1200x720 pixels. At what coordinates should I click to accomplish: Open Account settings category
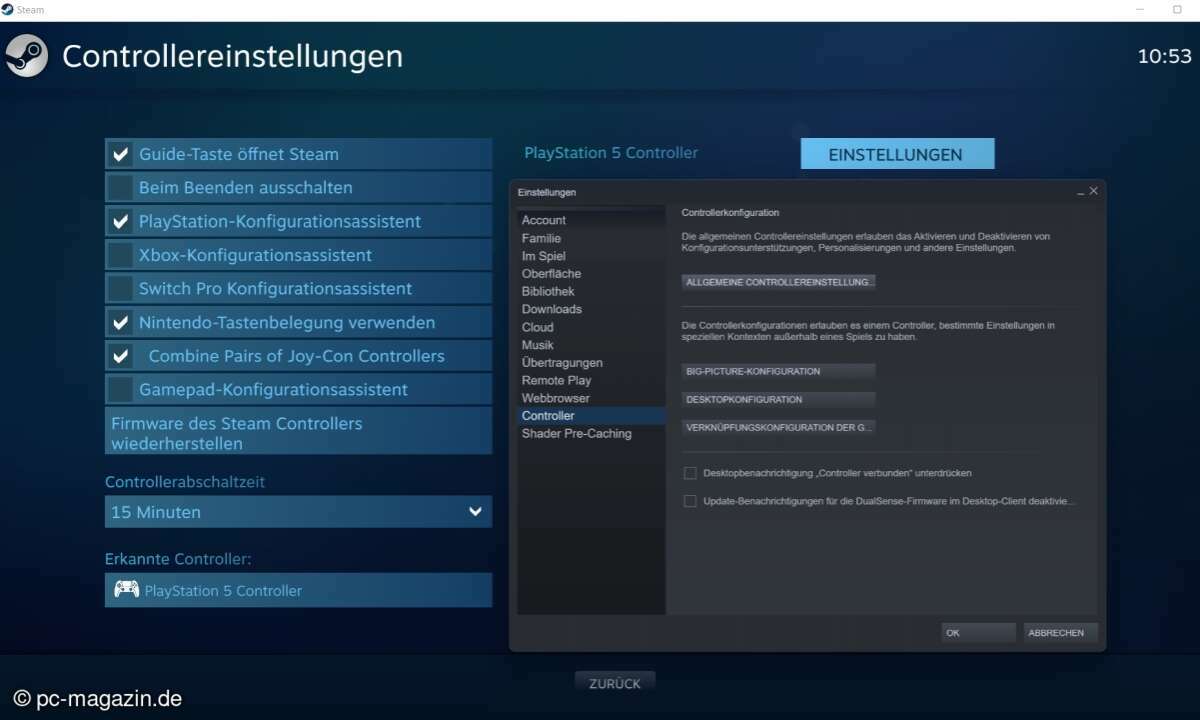tap(591, 220)
